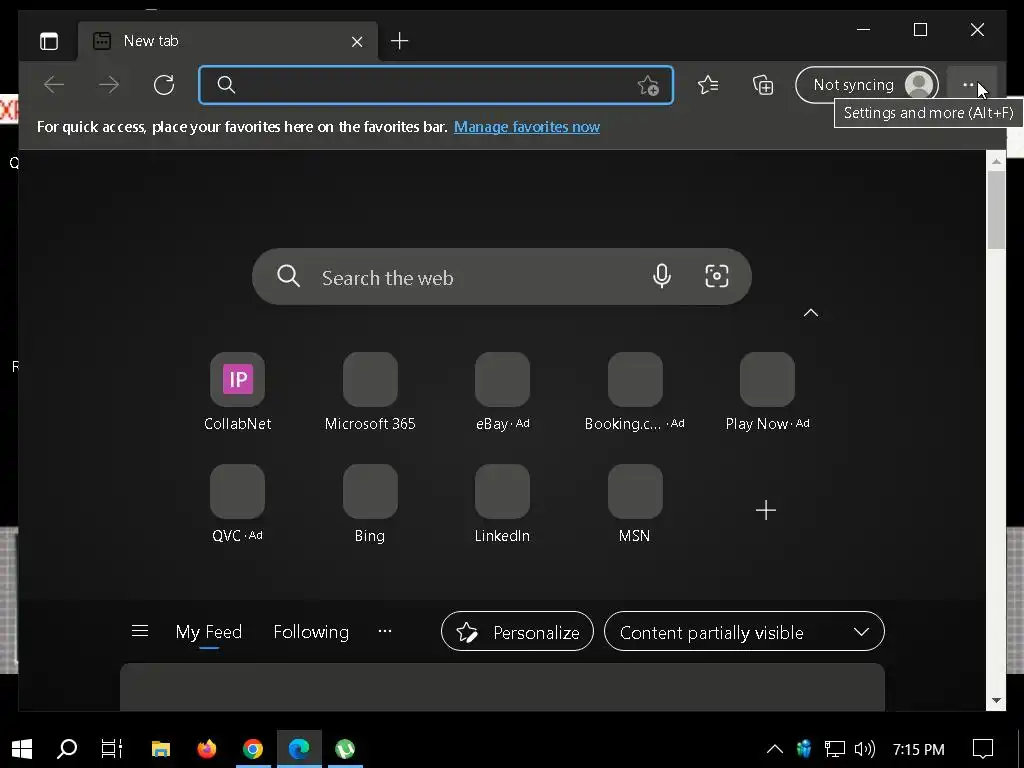Open the network tray icon
Image resolution: width=1024 pixels, height=768 pixels.
[835, 749]
